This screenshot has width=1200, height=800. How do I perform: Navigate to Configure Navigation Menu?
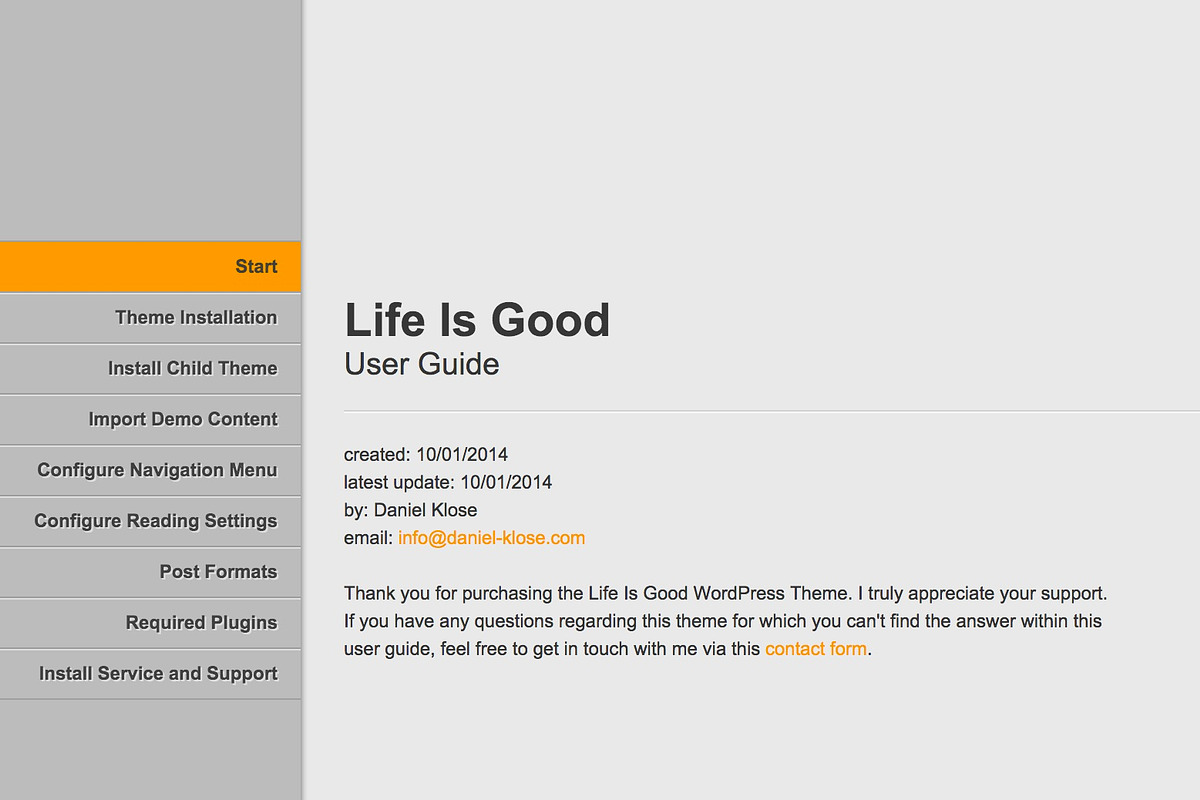tap(150, 471)
